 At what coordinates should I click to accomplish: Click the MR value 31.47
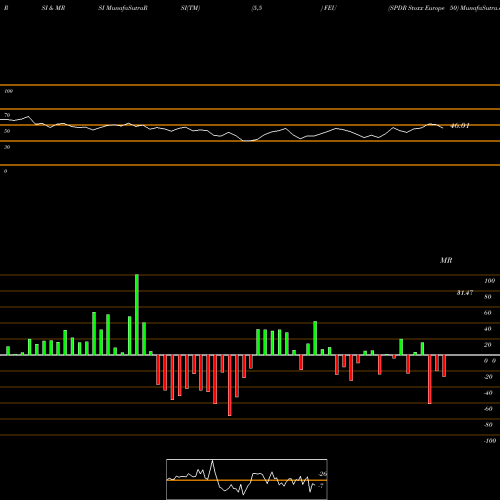click(465, 293)
